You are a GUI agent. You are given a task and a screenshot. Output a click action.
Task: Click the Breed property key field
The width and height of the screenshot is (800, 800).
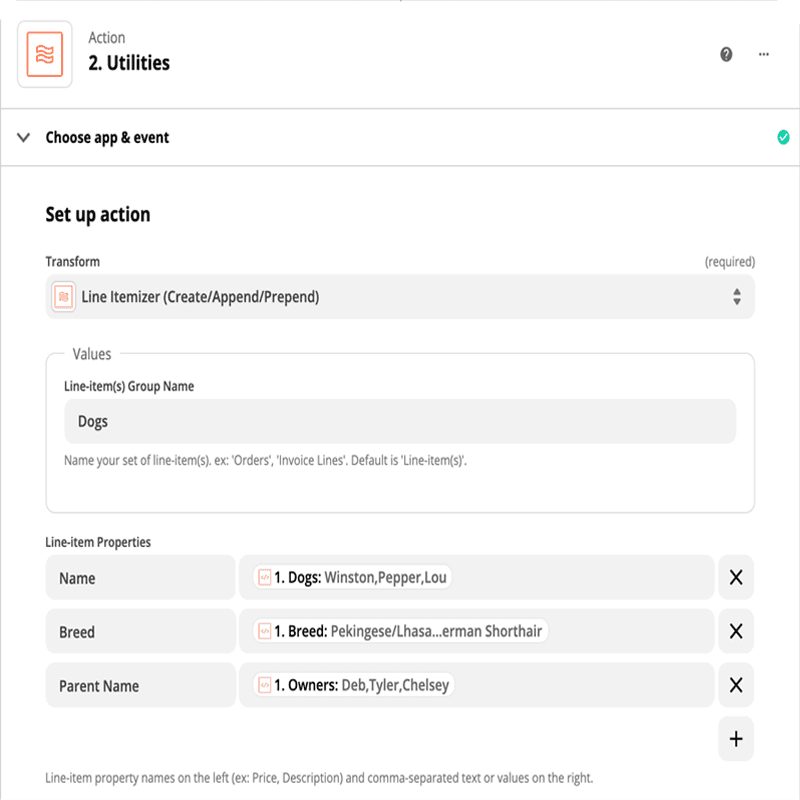tap(140, 632)
